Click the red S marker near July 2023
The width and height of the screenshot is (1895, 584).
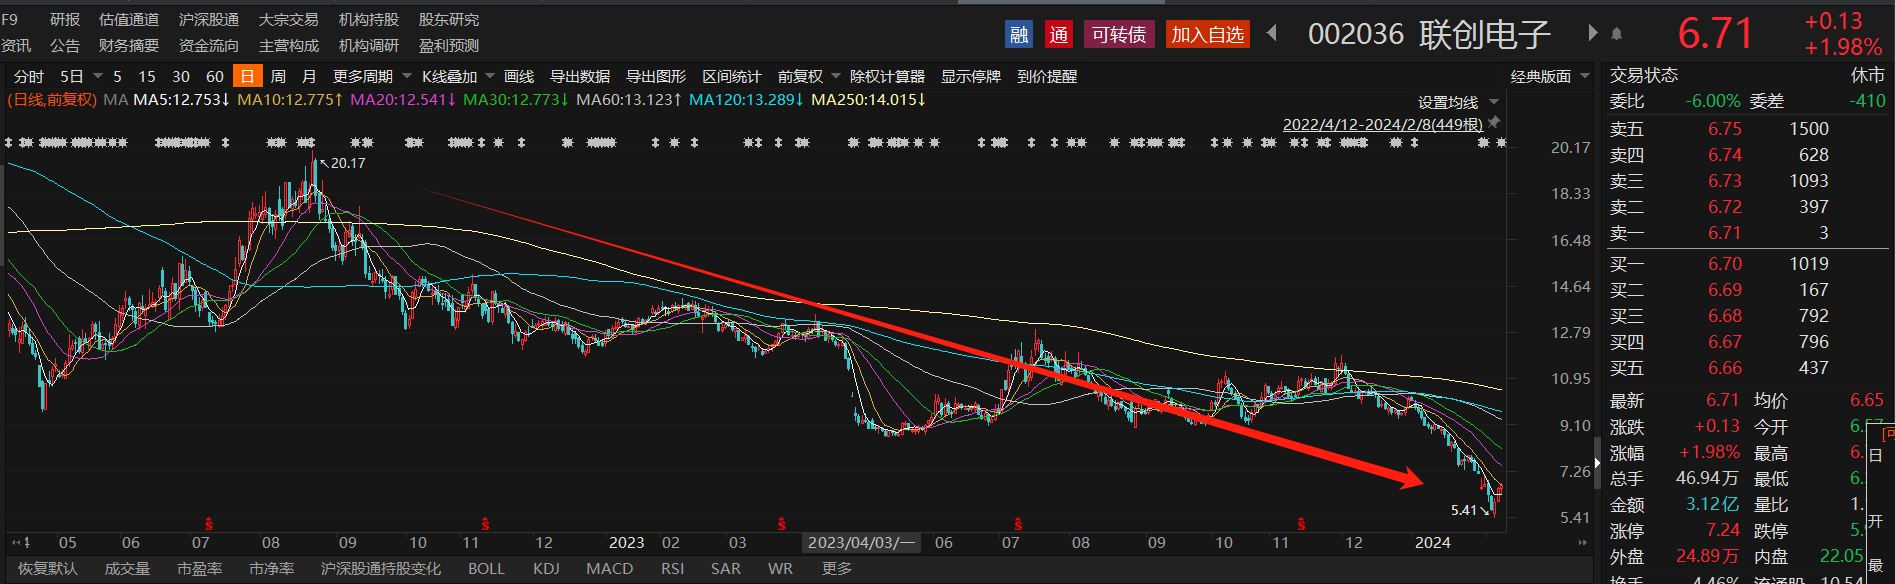[x=1018, y=524]
